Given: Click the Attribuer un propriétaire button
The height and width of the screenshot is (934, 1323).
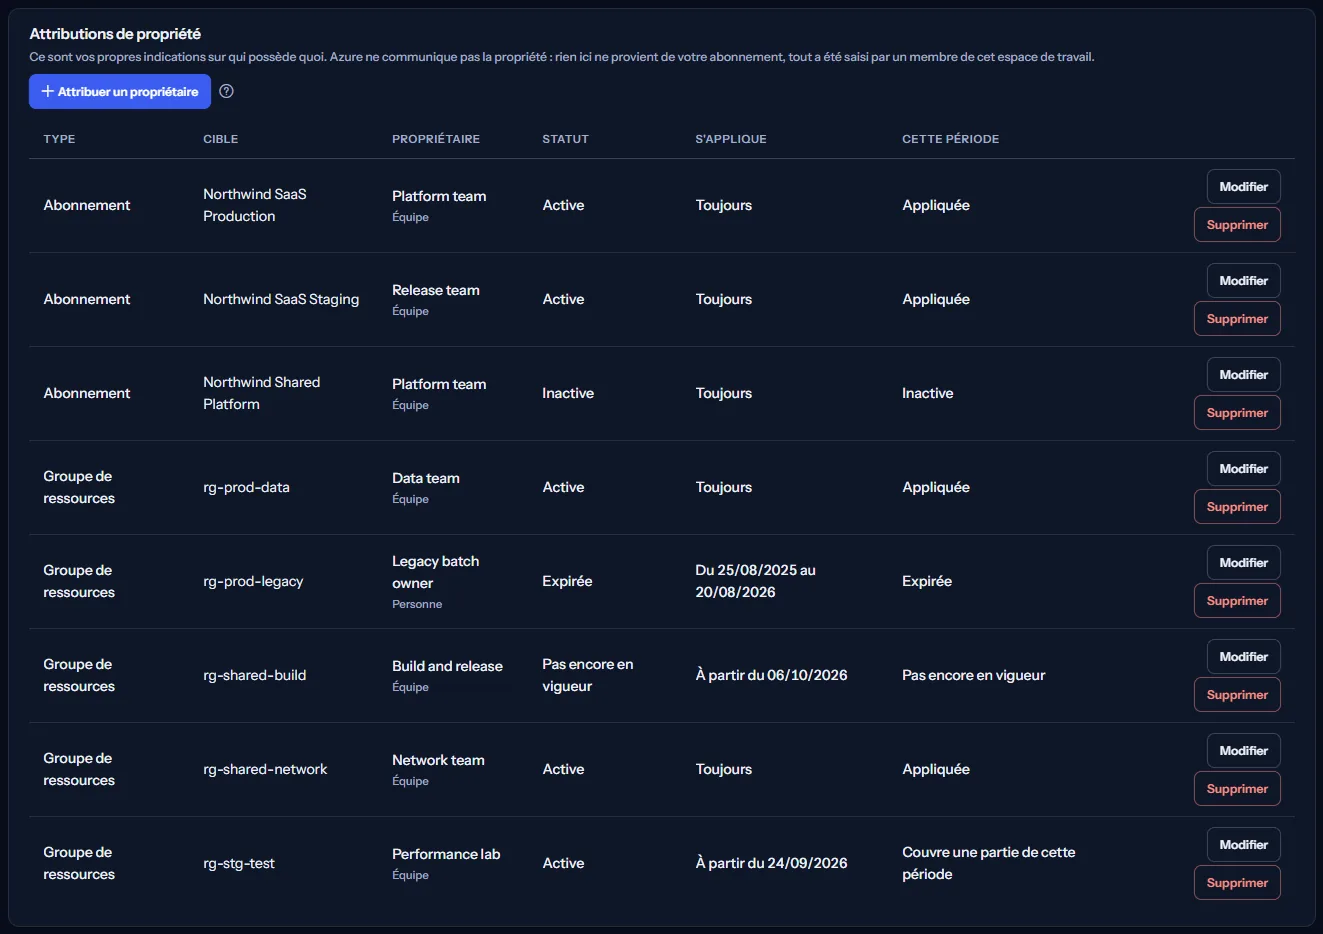Looking at the screenshot, I should pyautogui.click(x=120, y=91).
